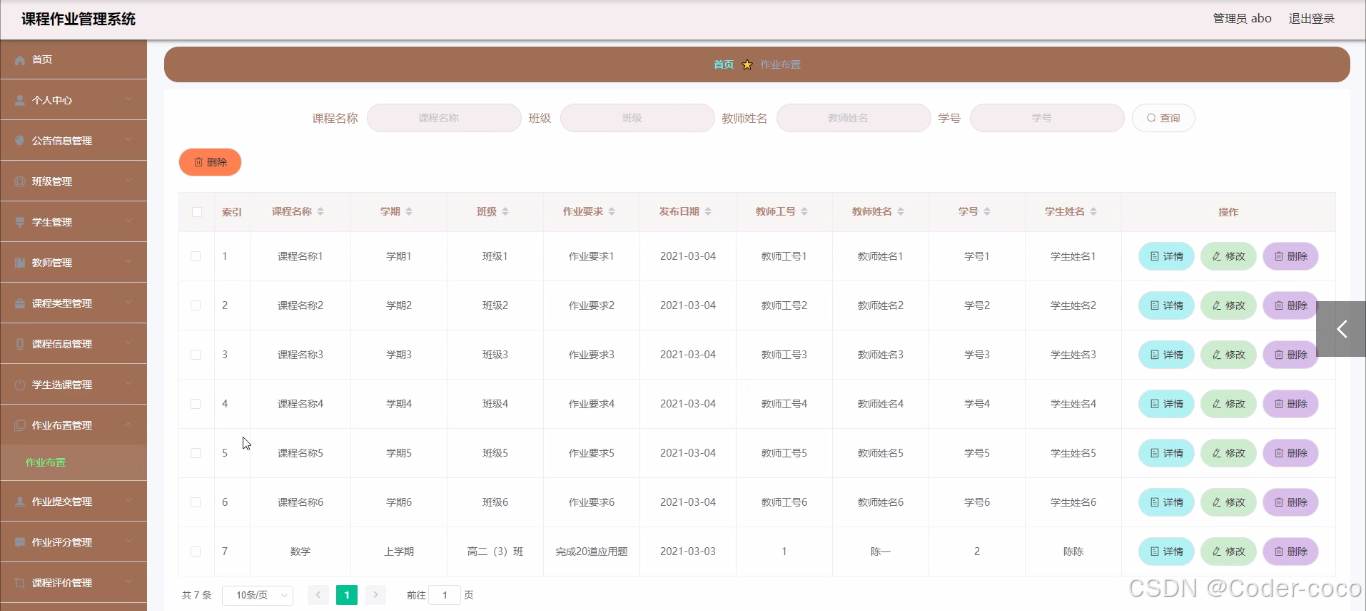Screen dimensions: 1366x611
Task: Click the icon beside 学生选课管理
Action: pos(20,385)
